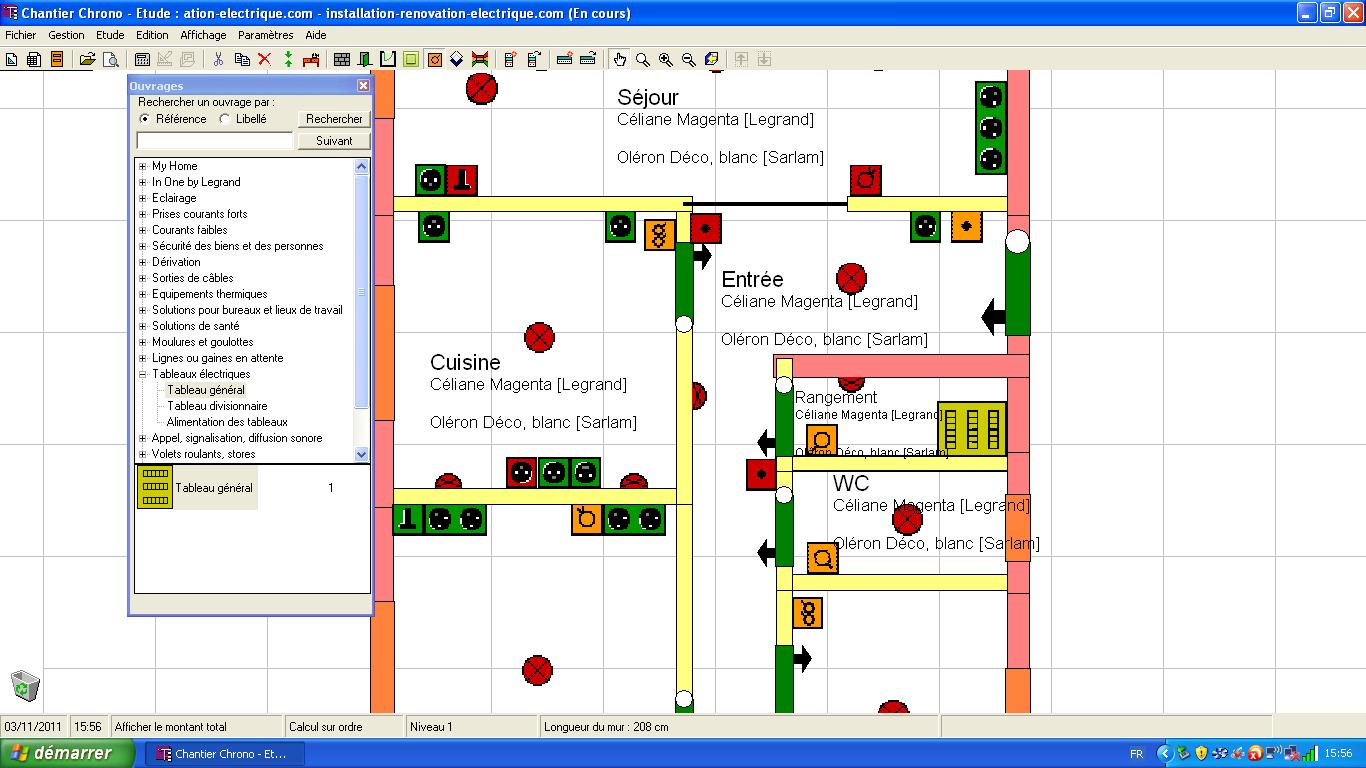Select the green door tool icon
This screenshot has height=768, width=1366.
point(365,60)
